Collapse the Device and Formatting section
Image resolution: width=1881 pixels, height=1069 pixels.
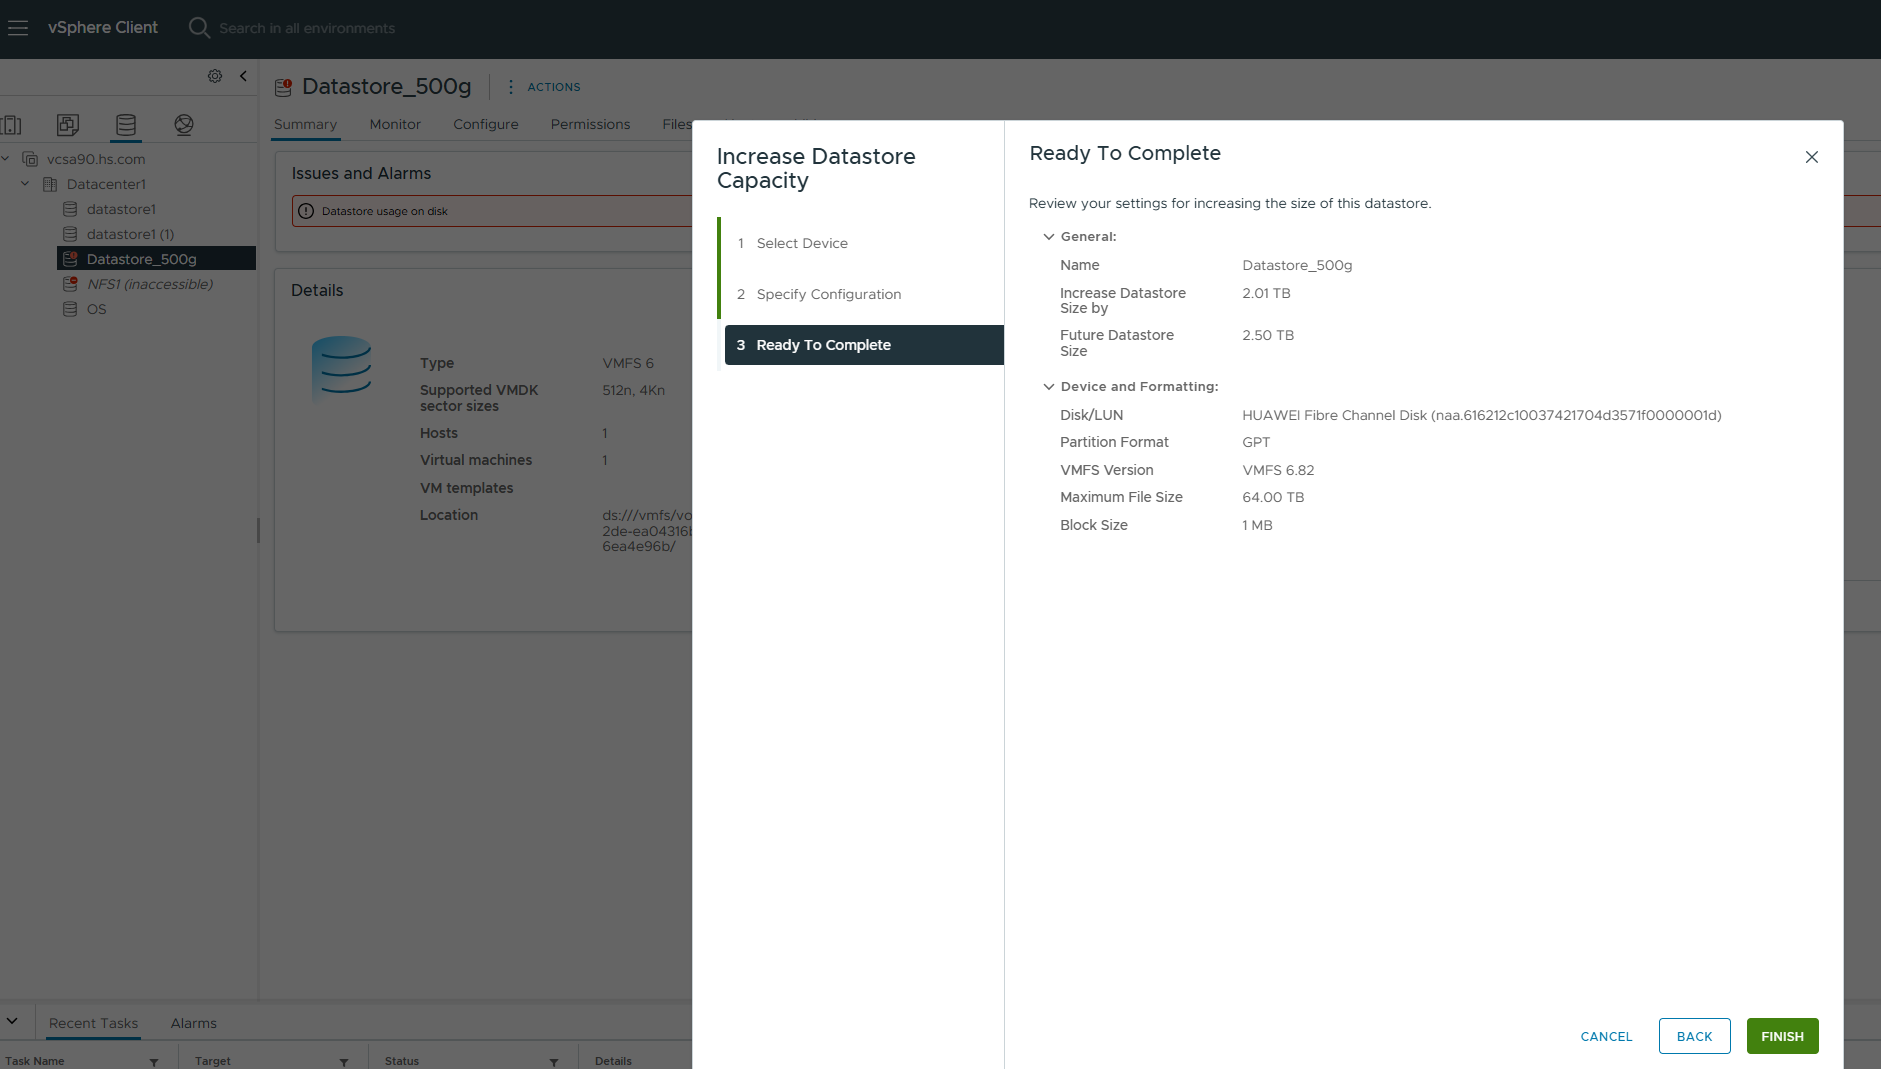tap(1049, 387)
